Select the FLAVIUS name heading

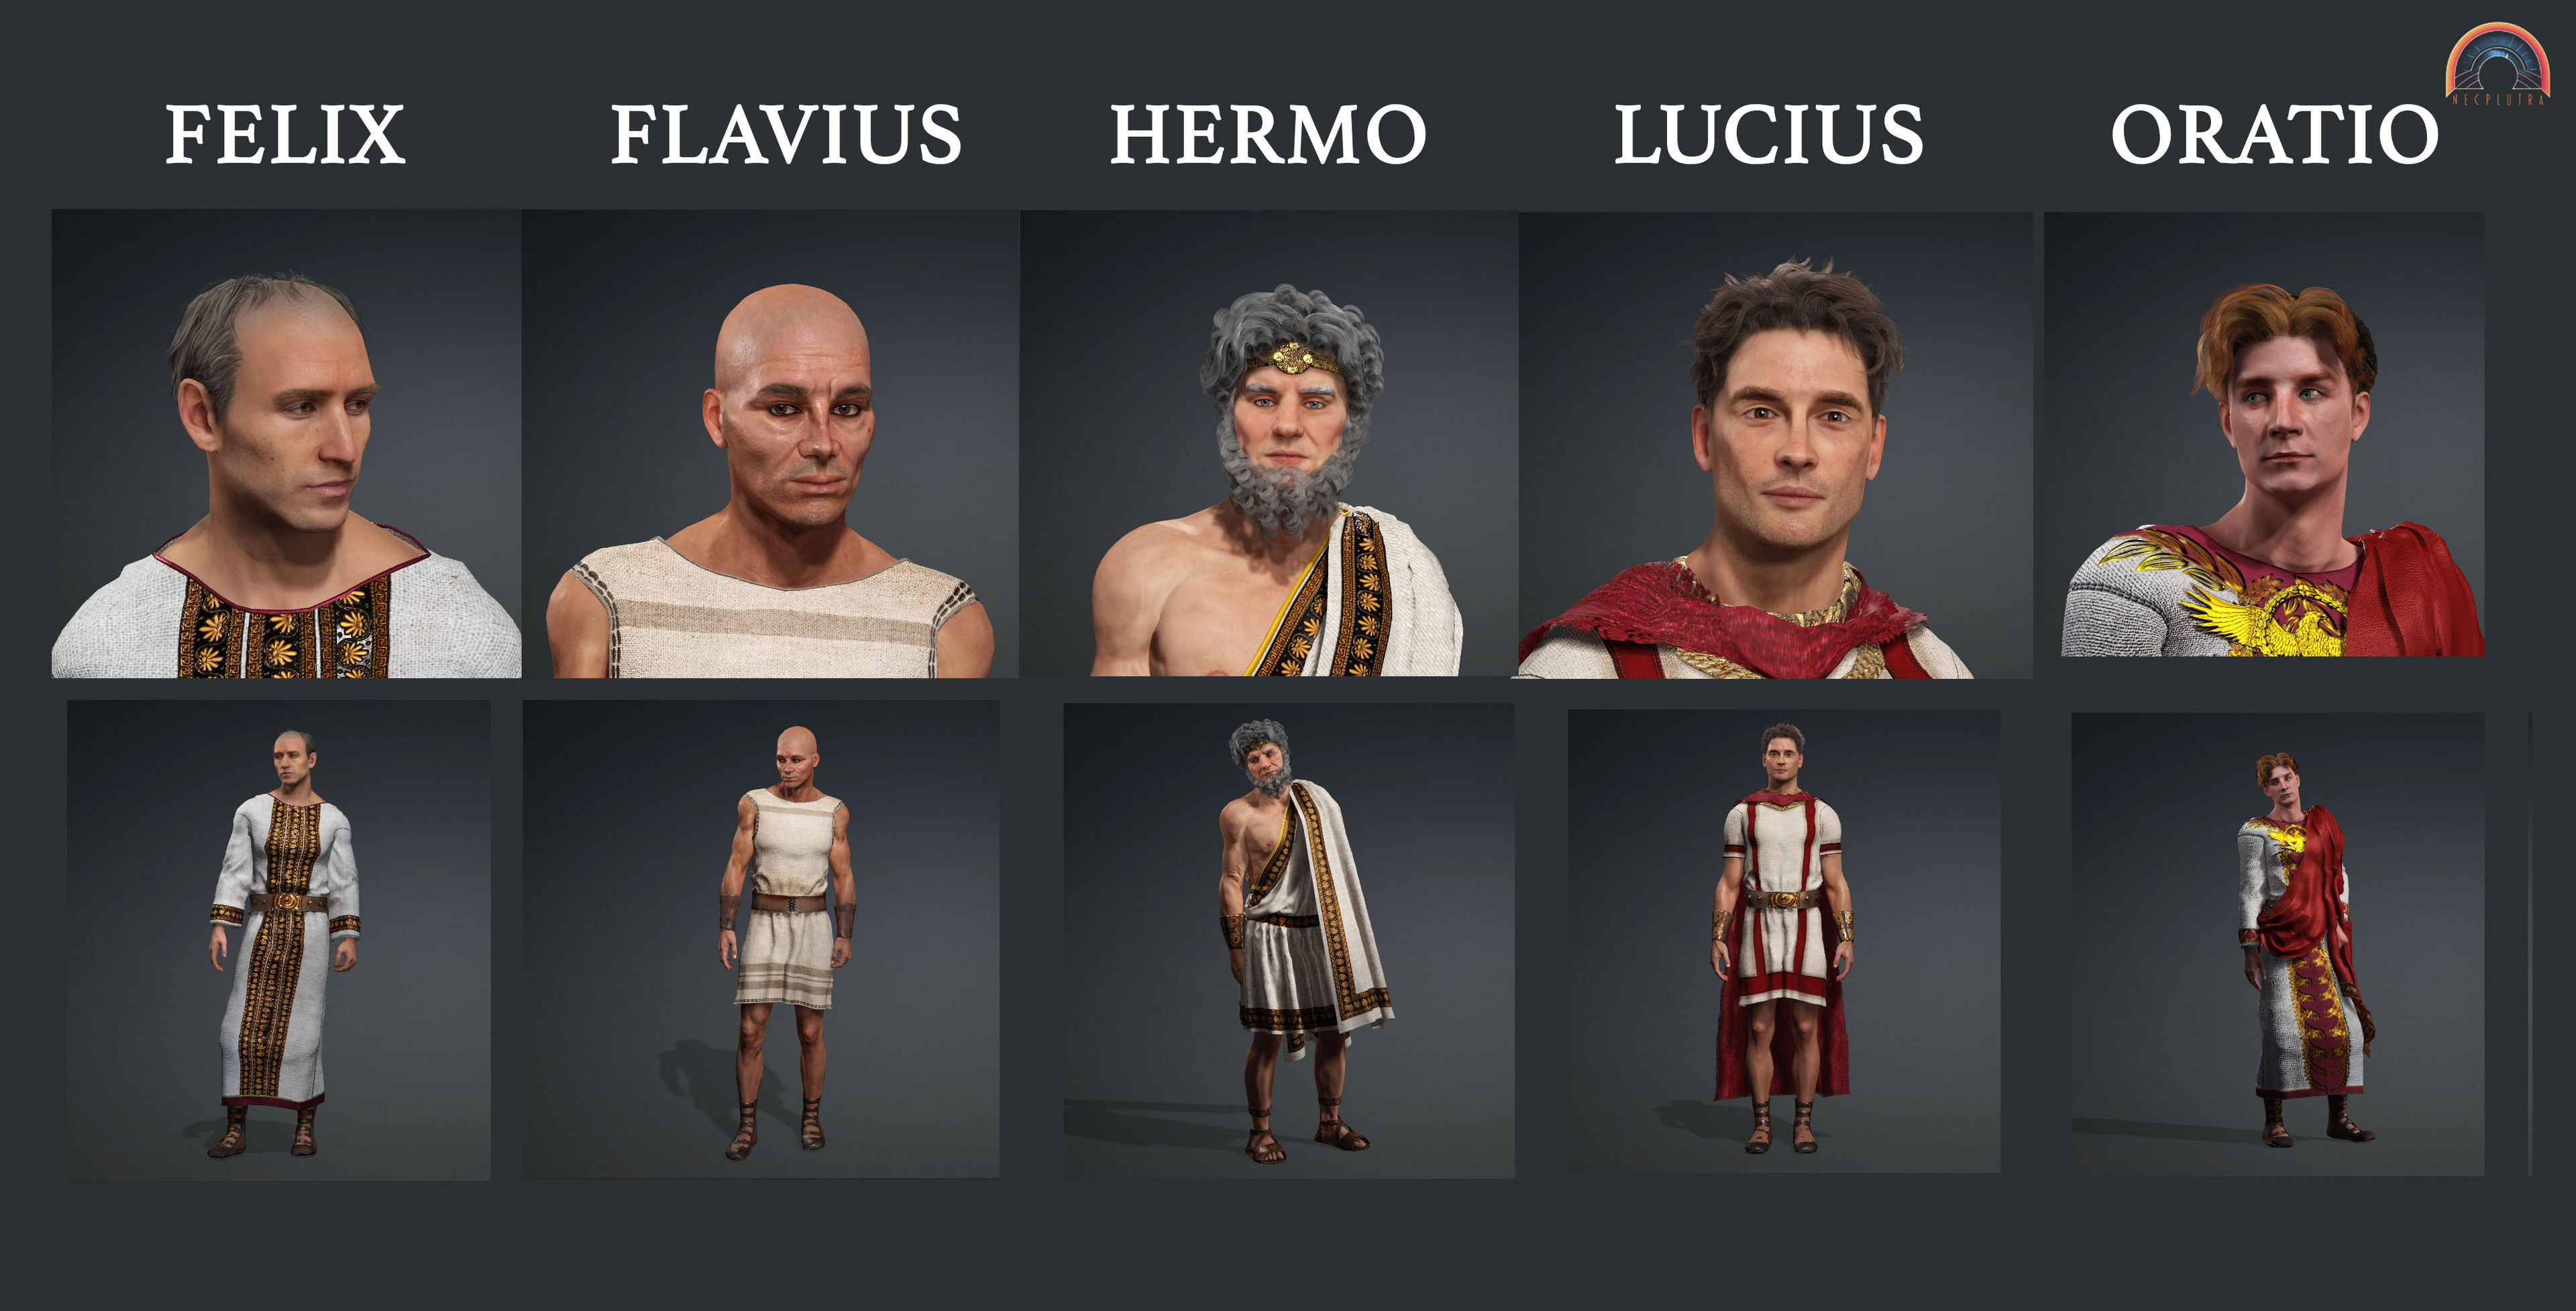(x=786, y=134)
